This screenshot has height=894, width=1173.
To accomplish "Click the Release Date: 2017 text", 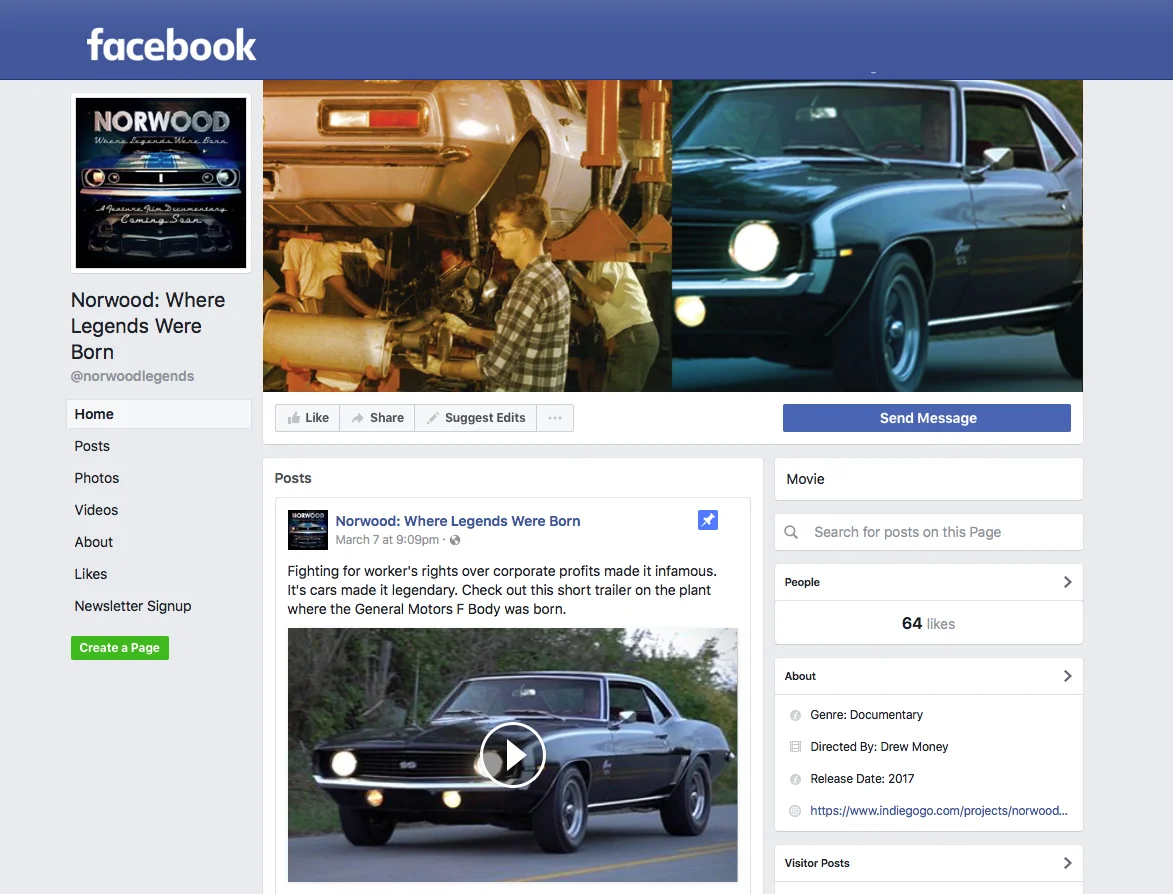I will pyautogui.click(x=862, y=779).
